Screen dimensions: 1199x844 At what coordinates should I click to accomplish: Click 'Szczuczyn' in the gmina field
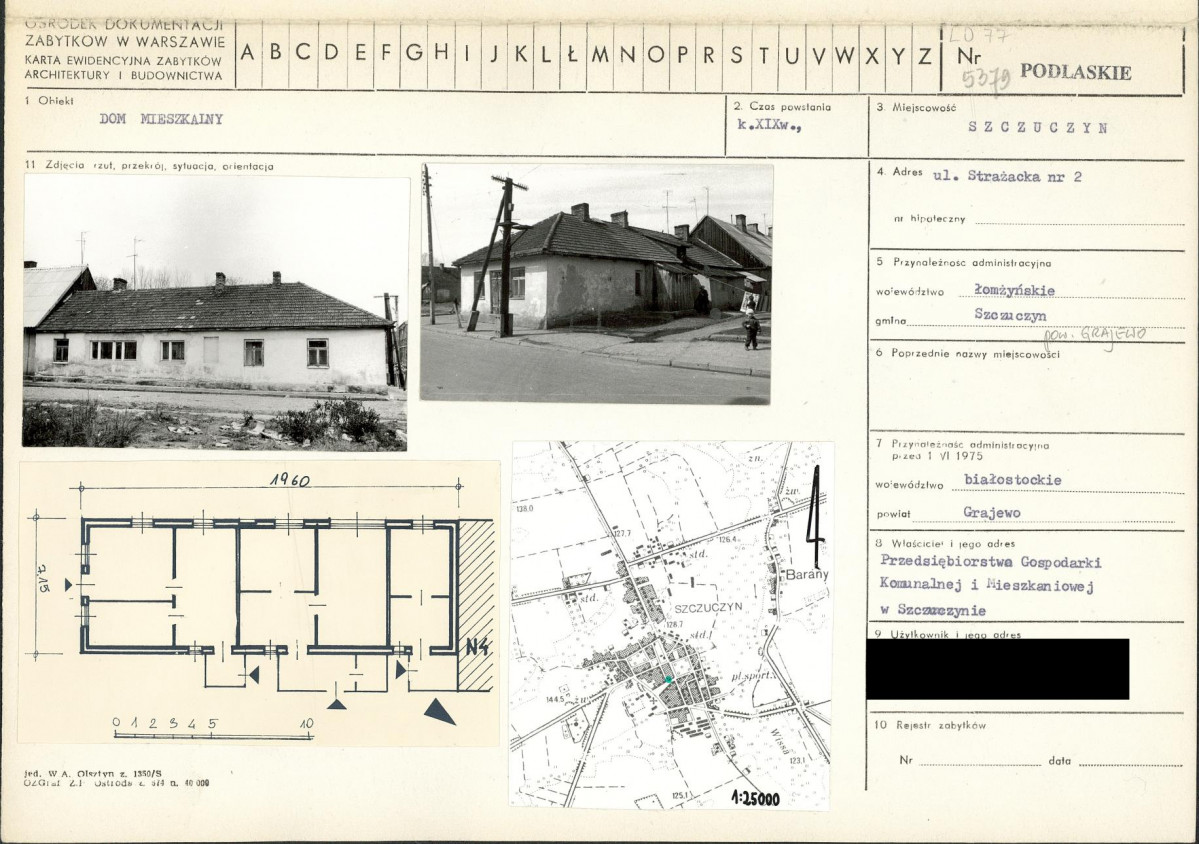[1010, 315]
